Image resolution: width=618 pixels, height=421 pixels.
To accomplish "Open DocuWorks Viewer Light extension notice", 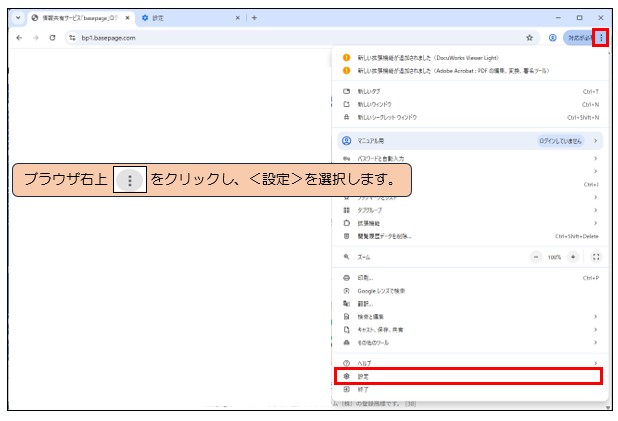I will [470, 58].
